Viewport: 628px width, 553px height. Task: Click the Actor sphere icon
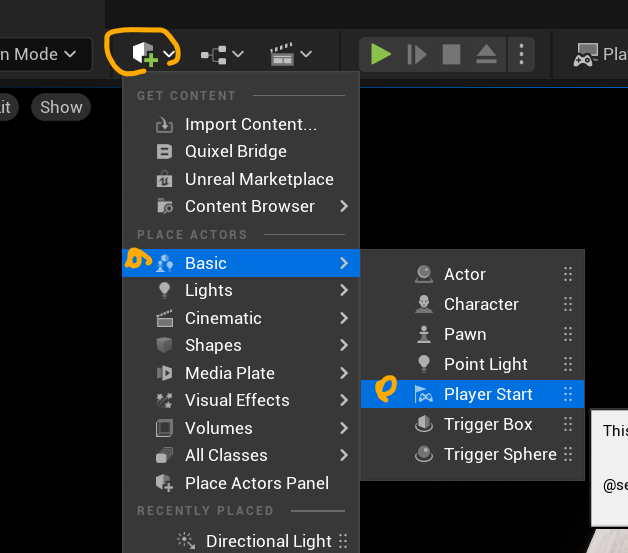click(424, 274)
